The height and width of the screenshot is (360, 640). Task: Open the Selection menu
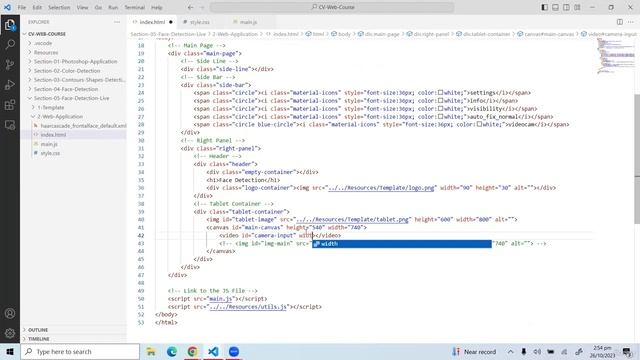[x=59, y=7]
